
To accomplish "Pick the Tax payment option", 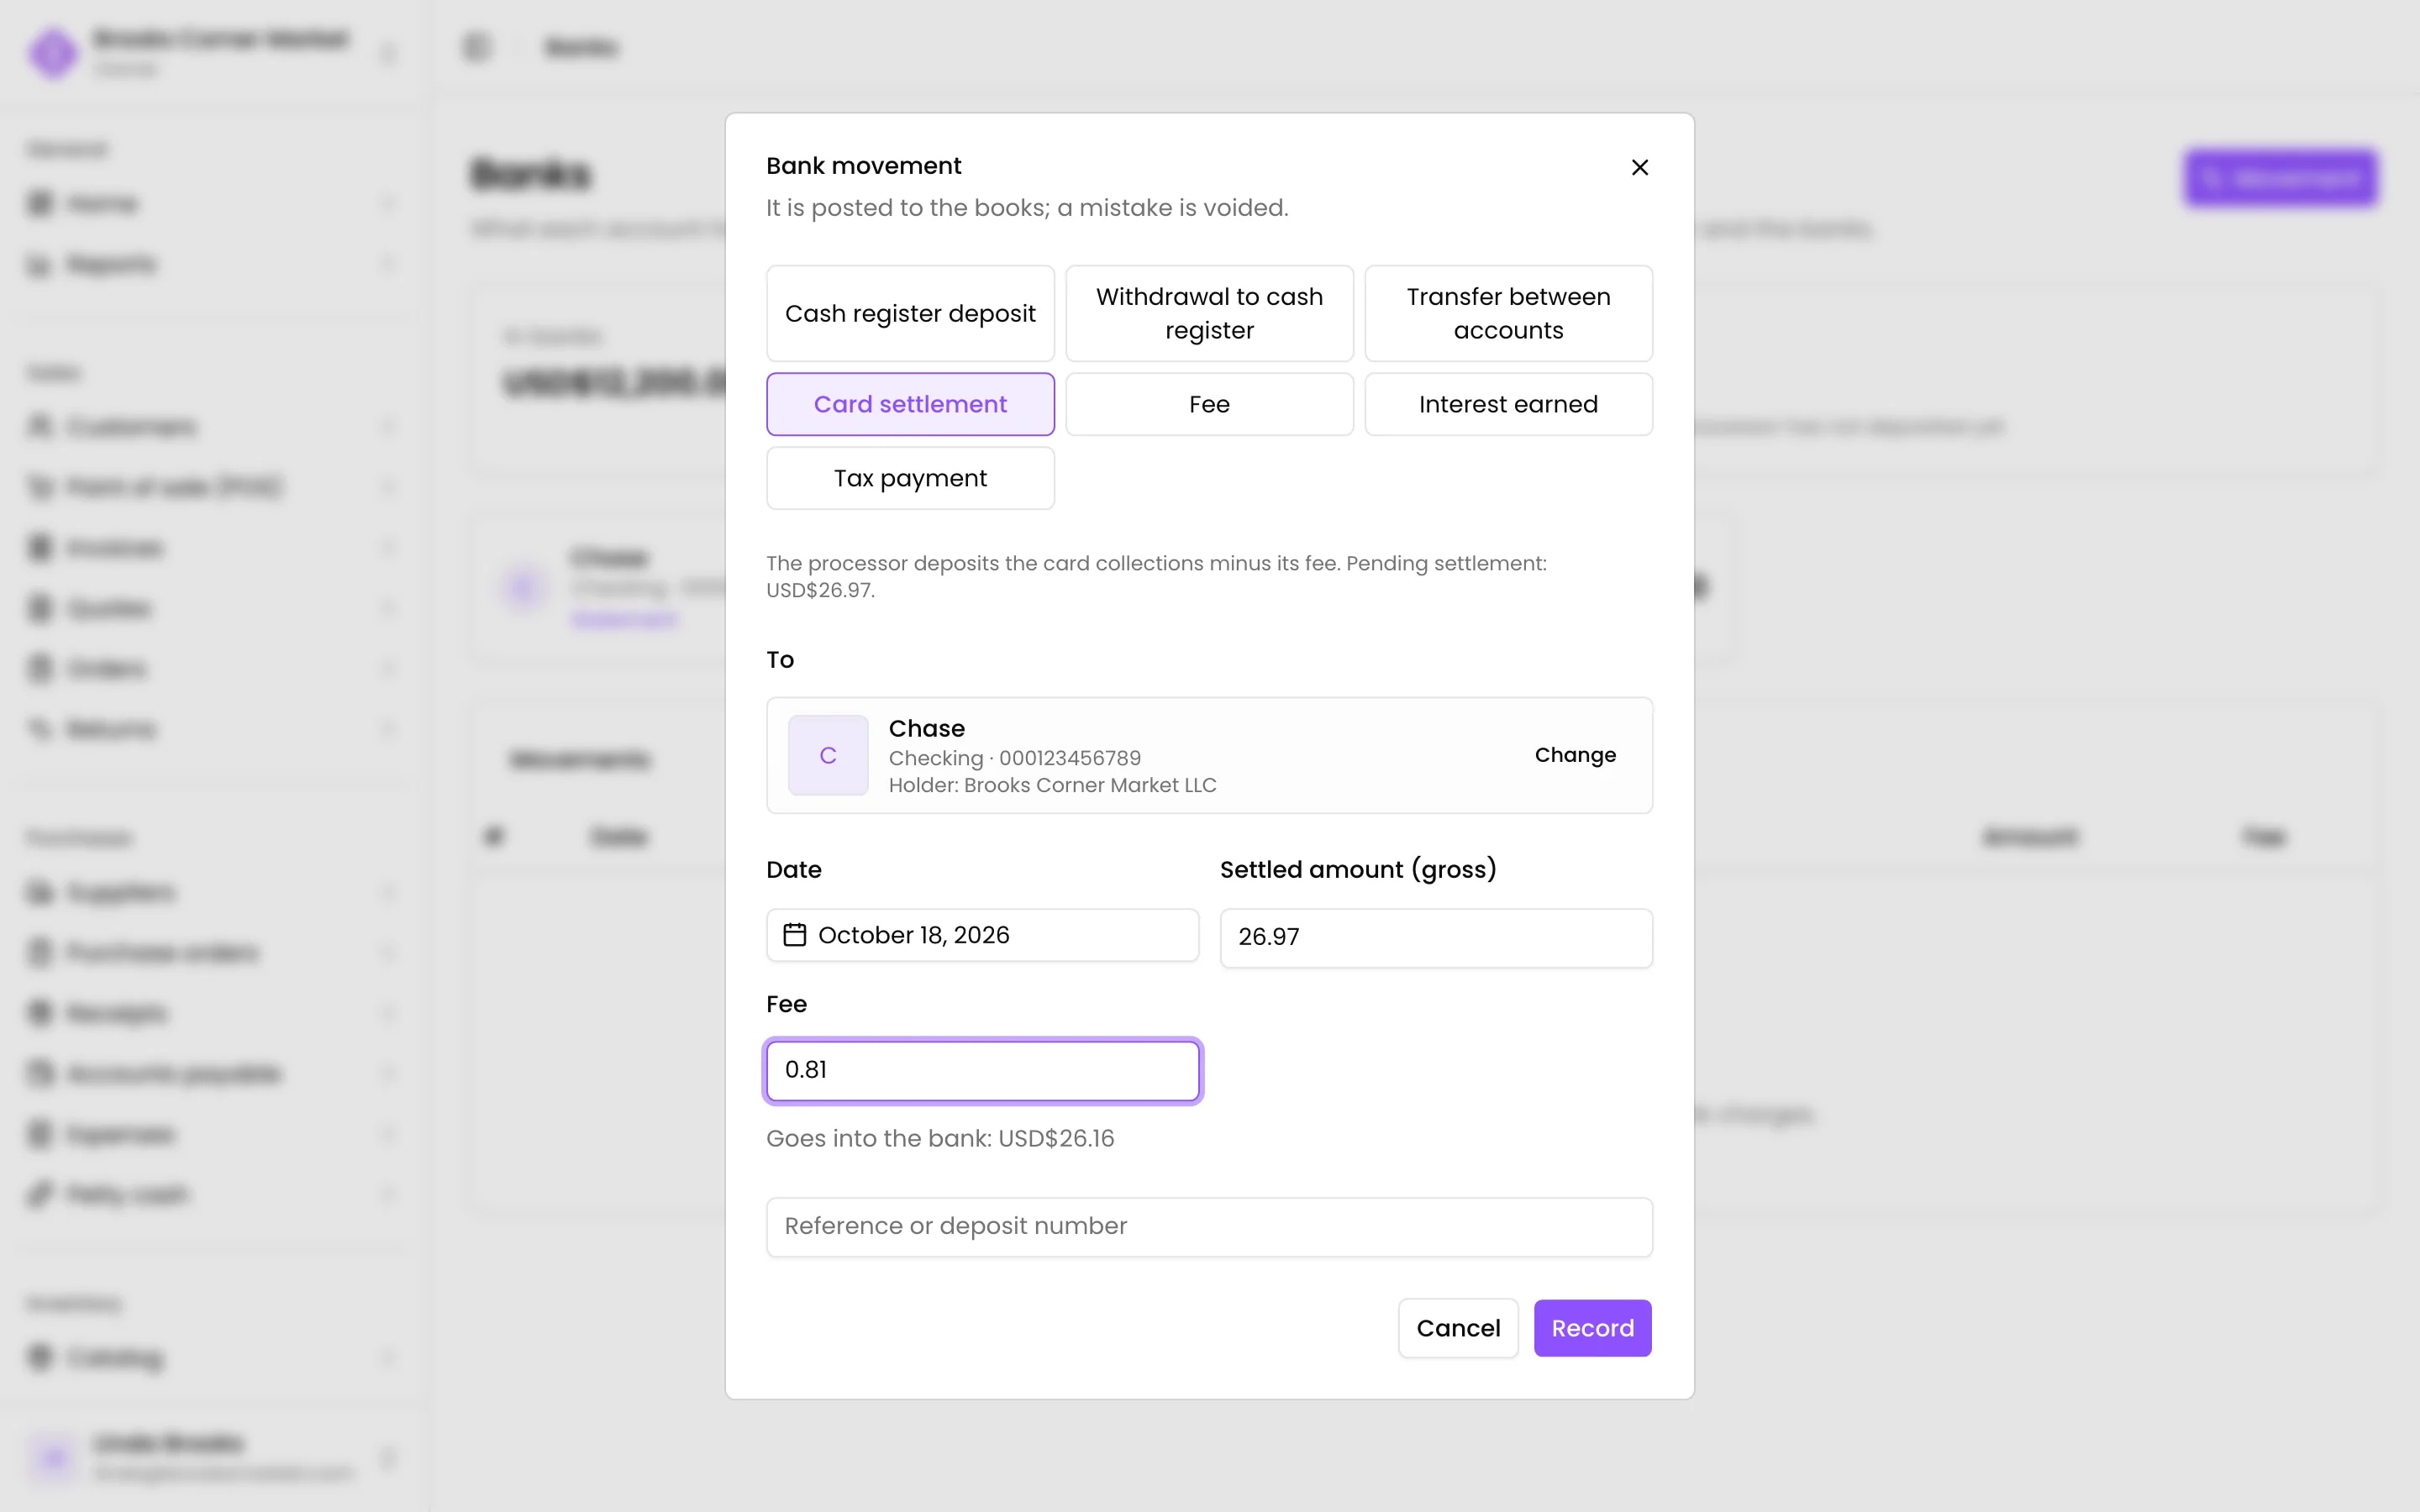I will 910,478.
